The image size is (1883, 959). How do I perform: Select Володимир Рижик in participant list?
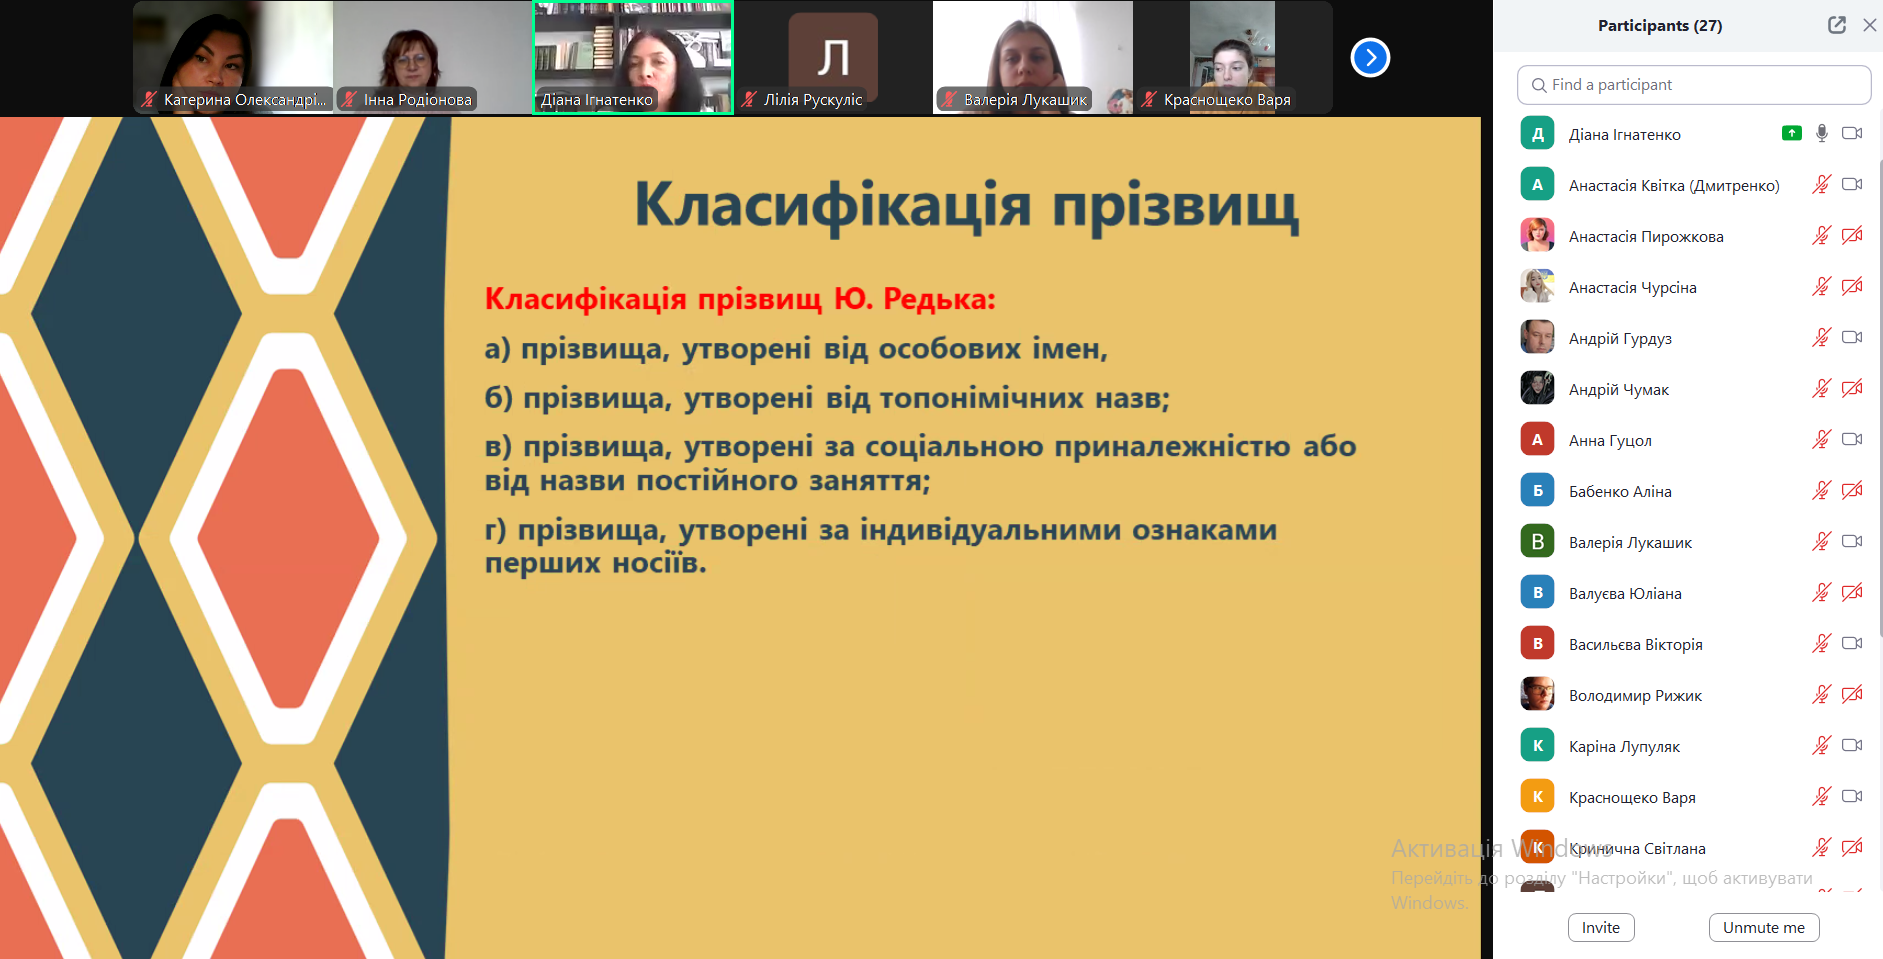click(1635, 695)
